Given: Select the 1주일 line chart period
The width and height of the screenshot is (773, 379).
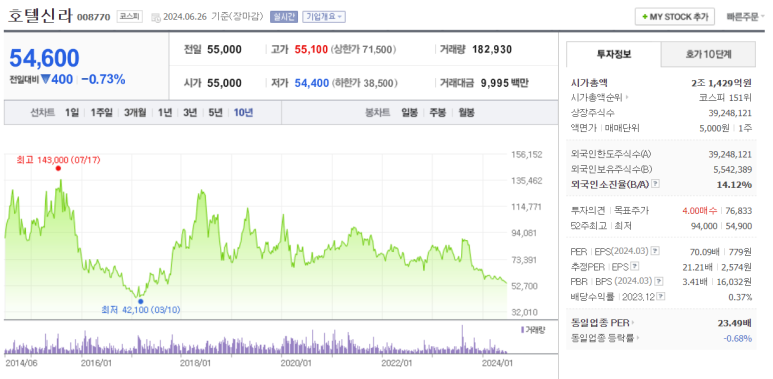Looking at the screenshot, I should click(x=102, y=113).
